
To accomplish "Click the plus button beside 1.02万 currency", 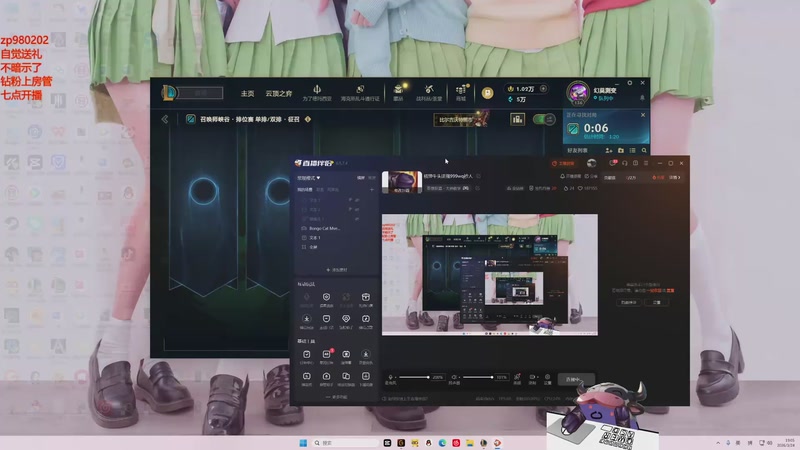I will point(543,88).
